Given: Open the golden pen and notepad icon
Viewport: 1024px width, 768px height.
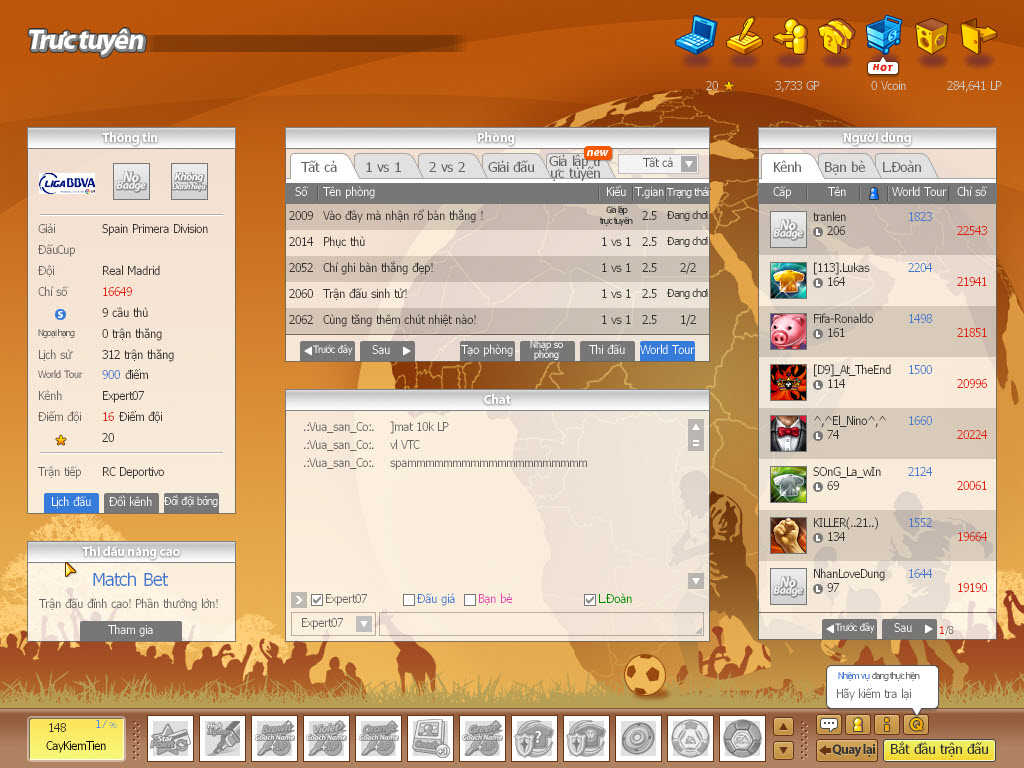Looking at the screenshot, I should pyautogui.click(x=745, y=38).
